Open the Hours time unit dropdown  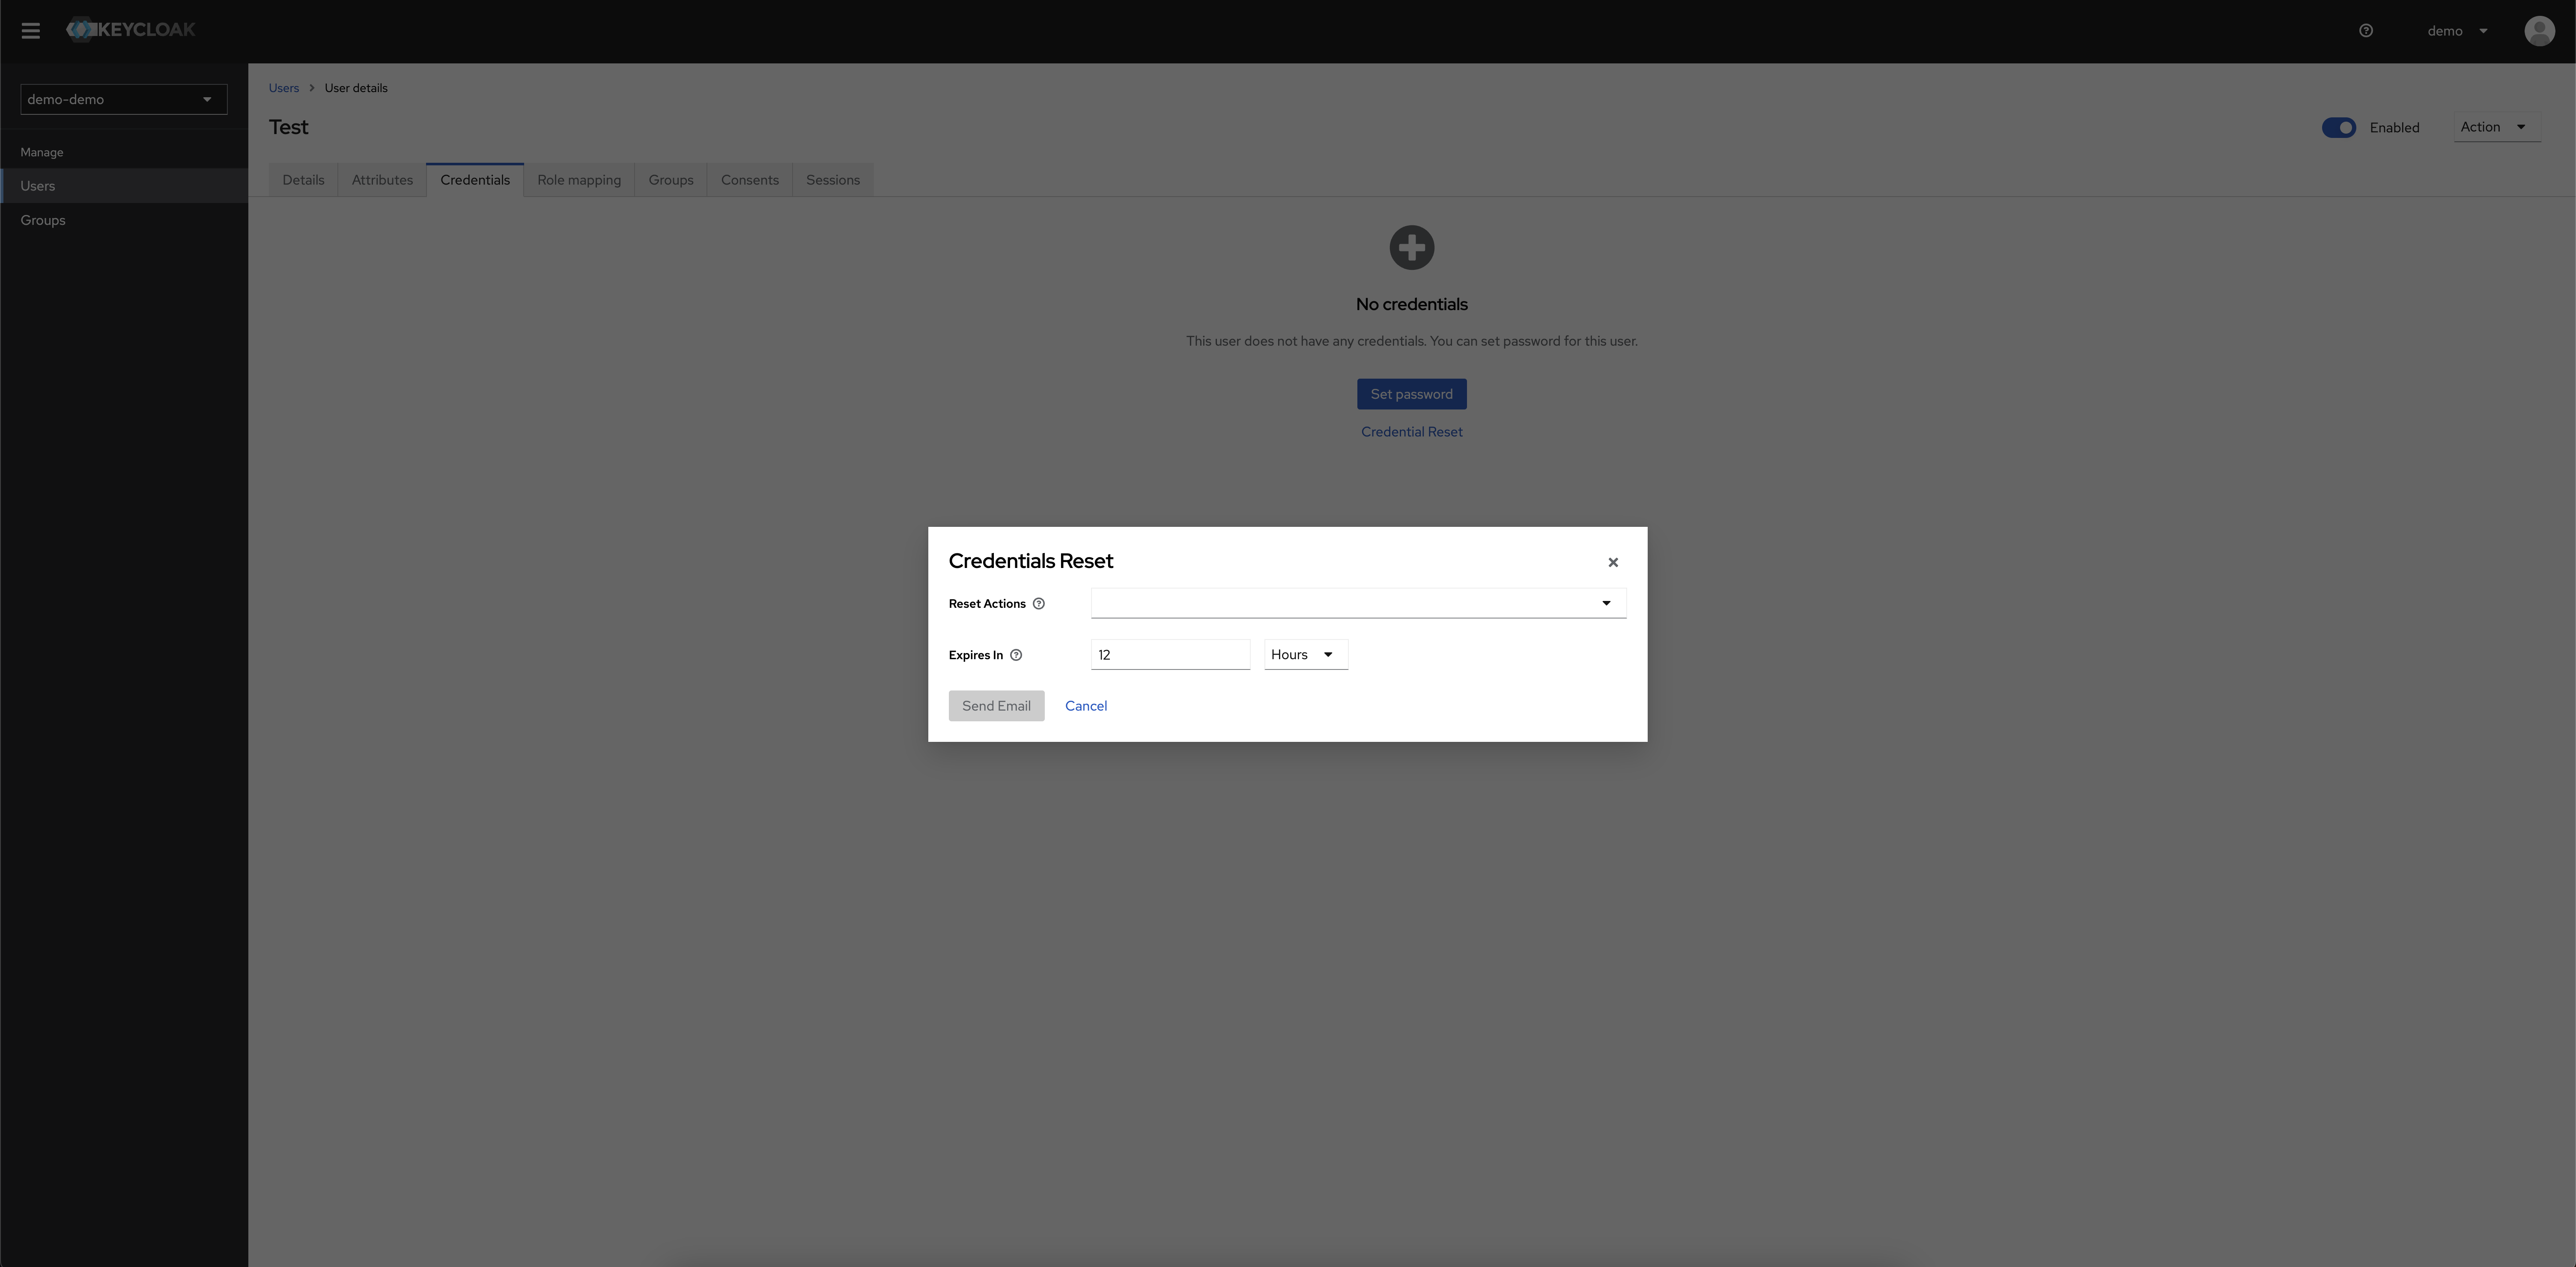tap(1306, 655)
